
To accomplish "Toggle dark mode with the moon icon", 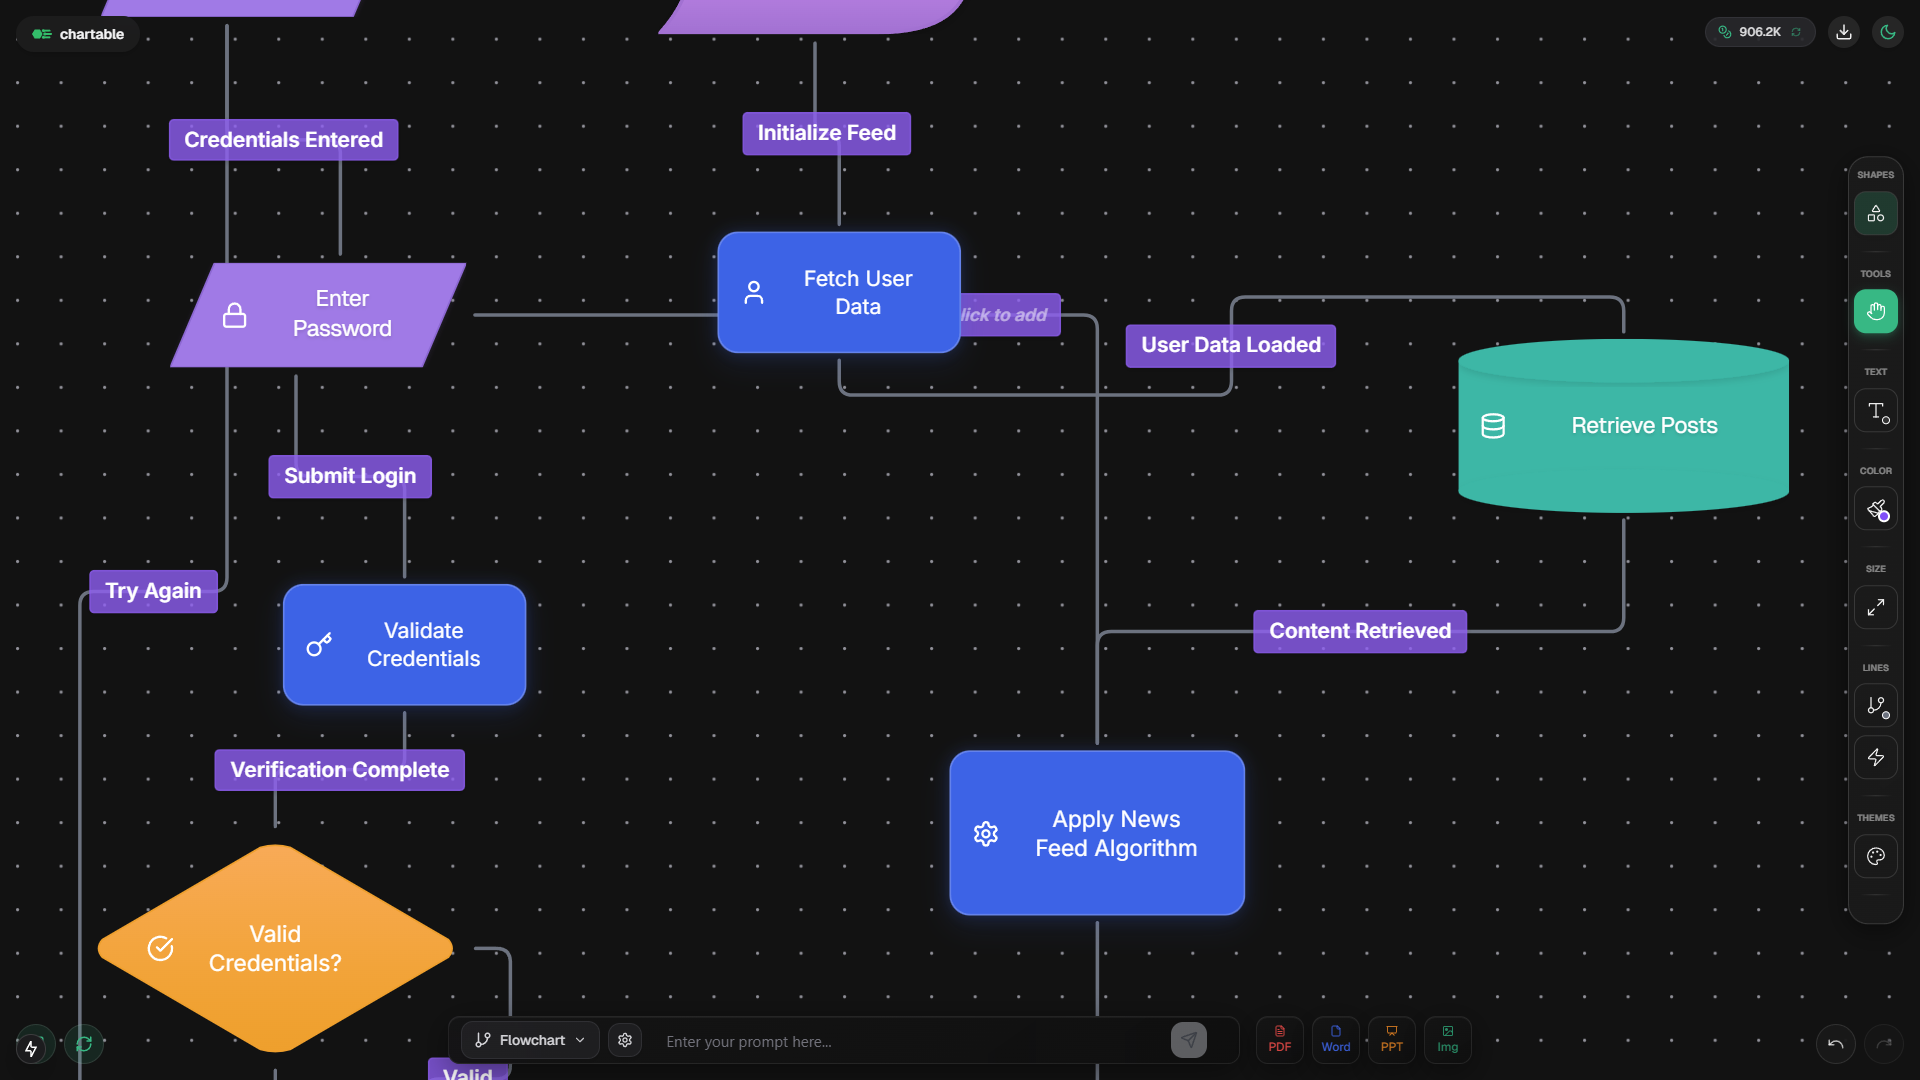I will pos(1888,31).
